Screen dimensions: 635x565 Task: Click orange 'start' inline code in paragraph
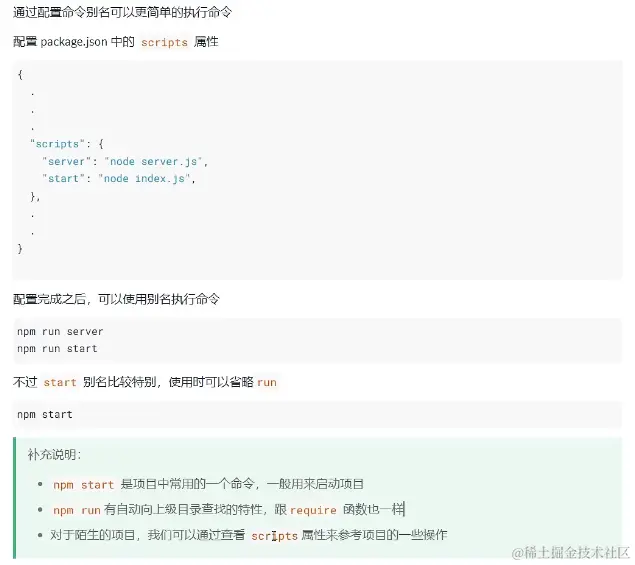(60, 382)
